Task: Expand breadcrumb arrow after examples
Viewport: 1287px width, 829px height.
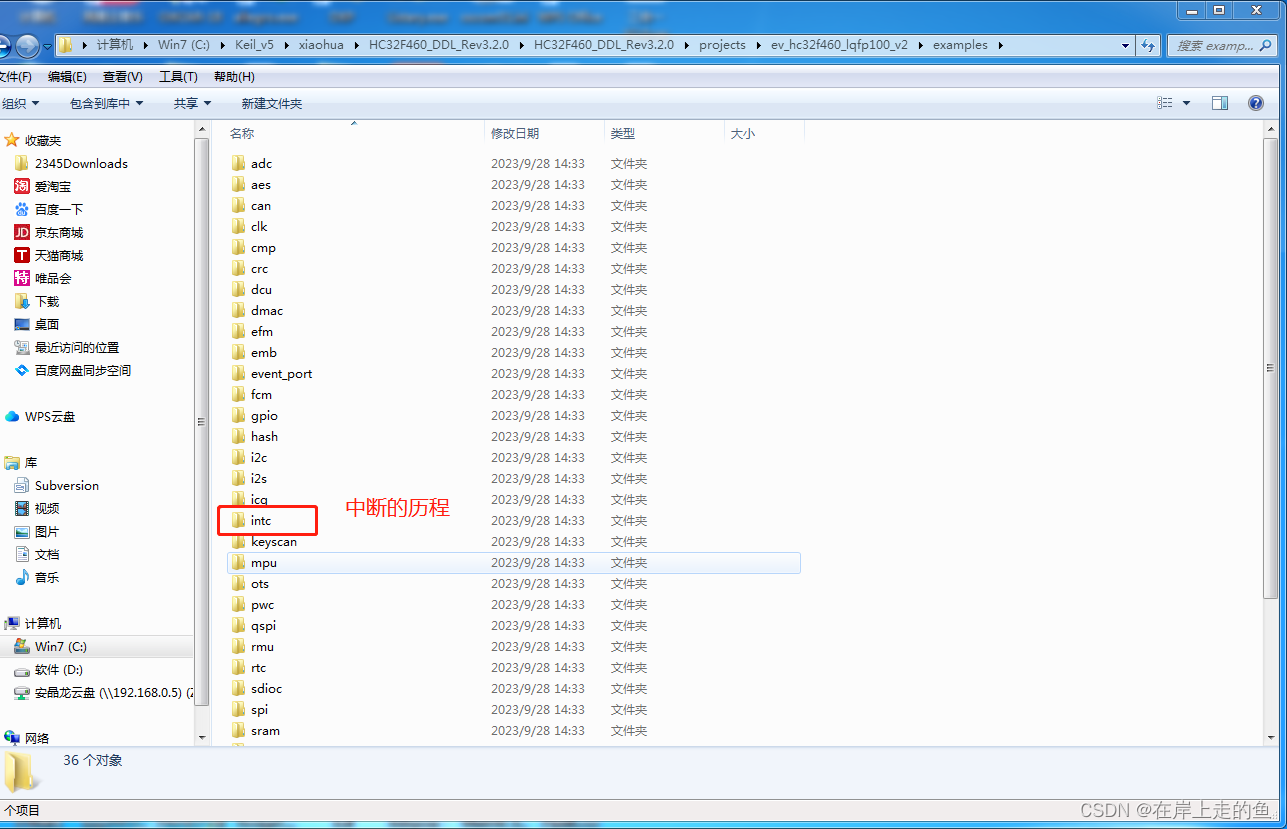Action: click(x=1000, y=45)
